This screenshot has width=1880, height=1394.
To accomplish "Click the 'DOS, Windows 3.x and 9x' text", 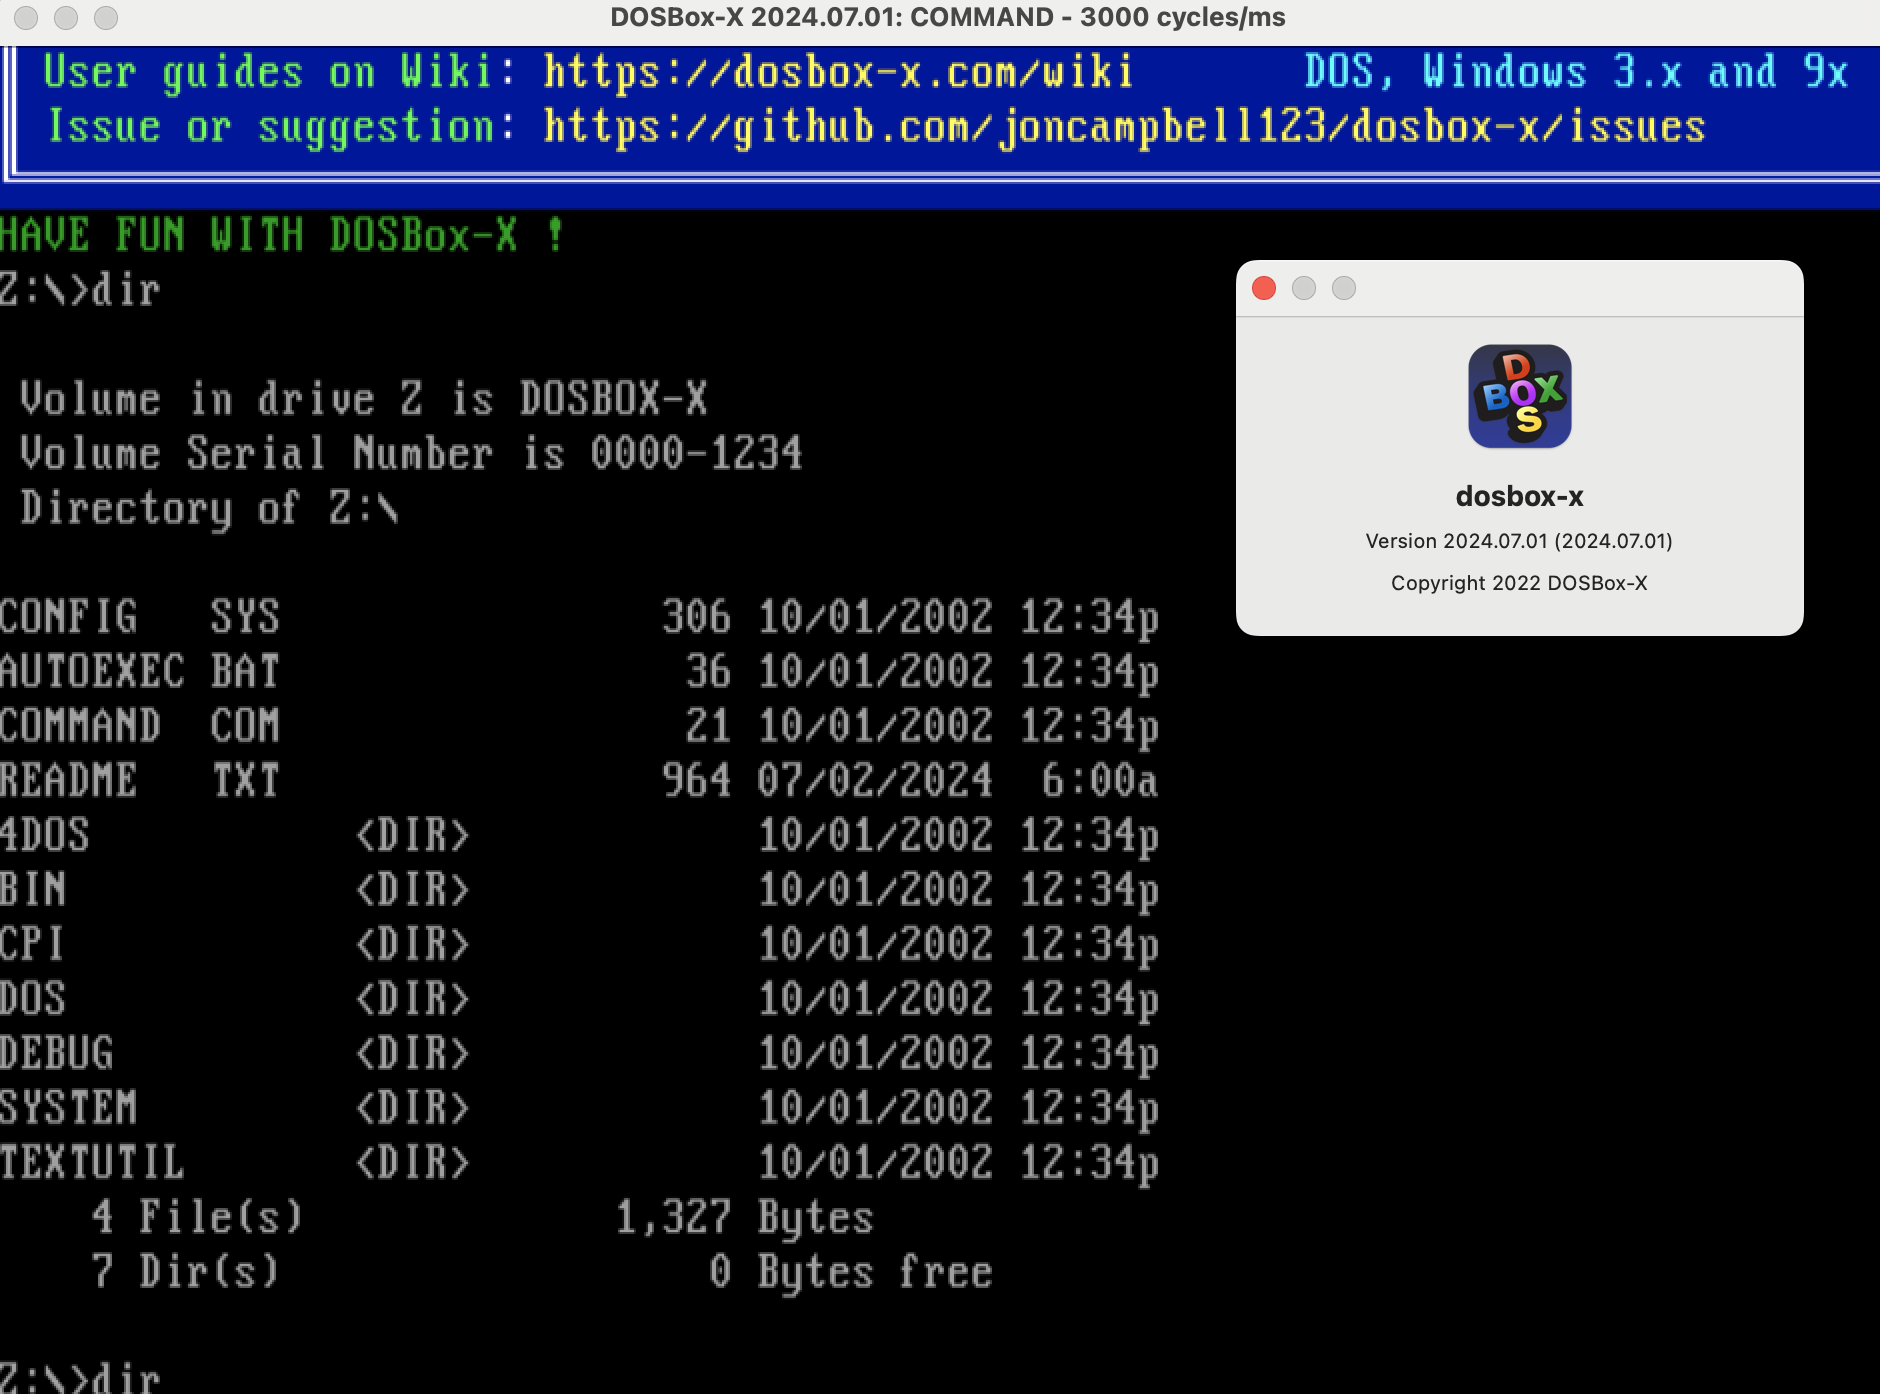I will point(1577,72).
